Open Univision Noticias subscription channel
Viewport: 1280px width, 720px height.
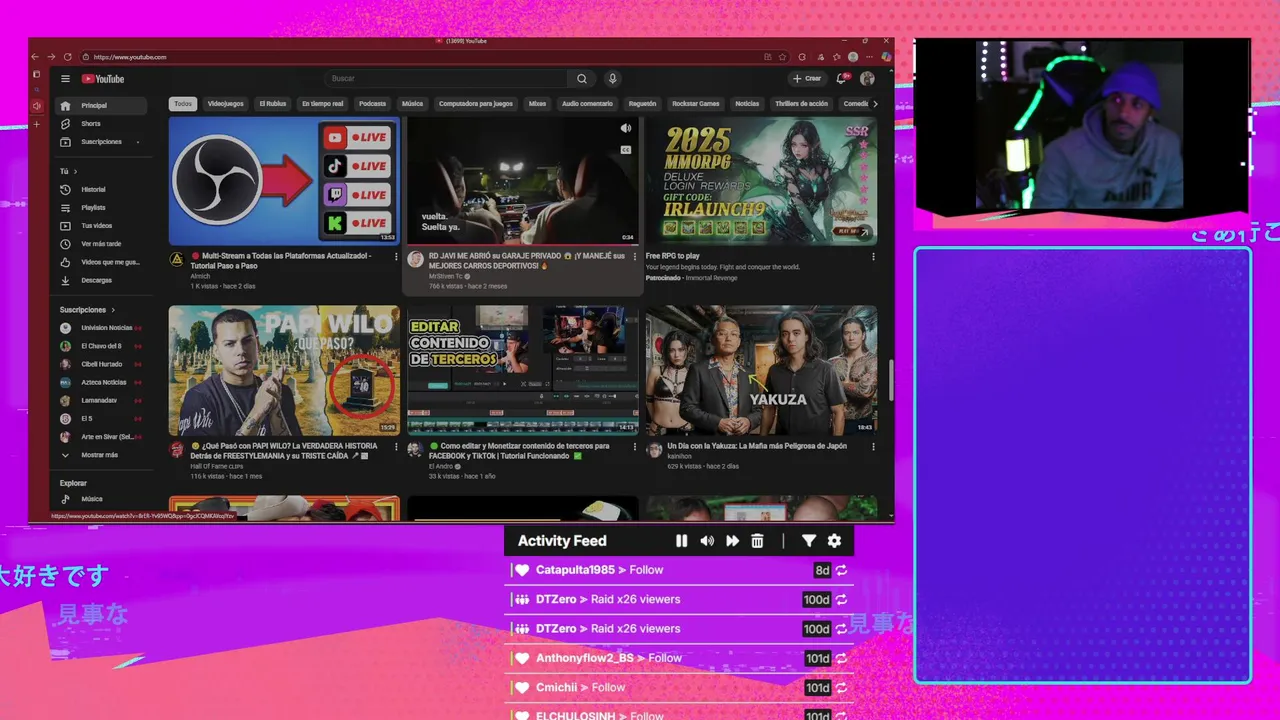(101, 328)
